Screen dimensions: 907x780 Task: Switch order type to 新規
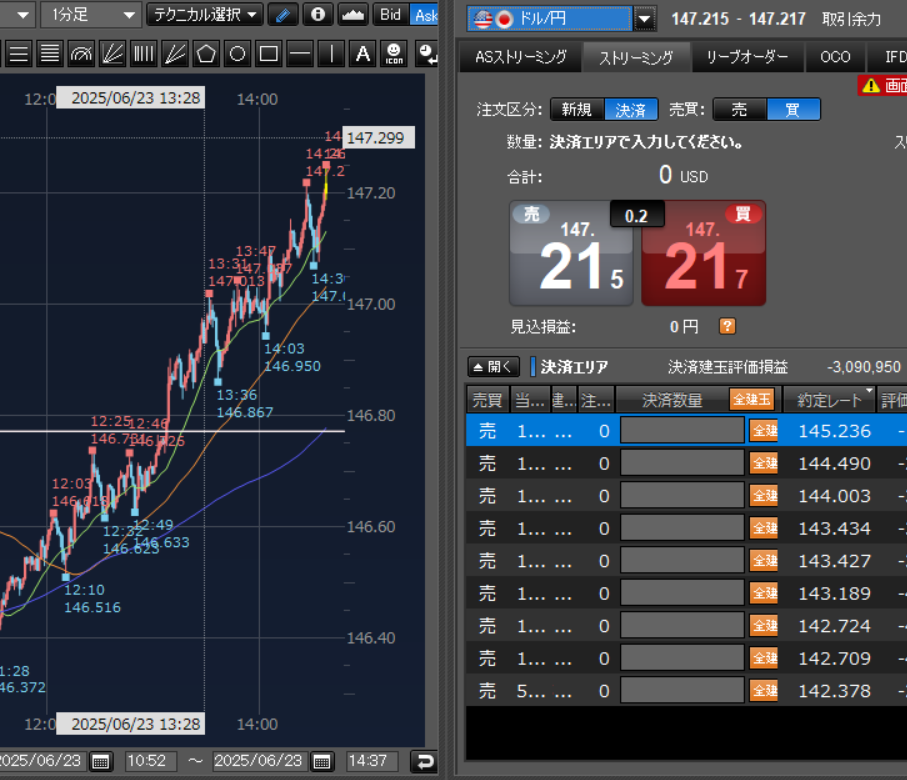576,110
